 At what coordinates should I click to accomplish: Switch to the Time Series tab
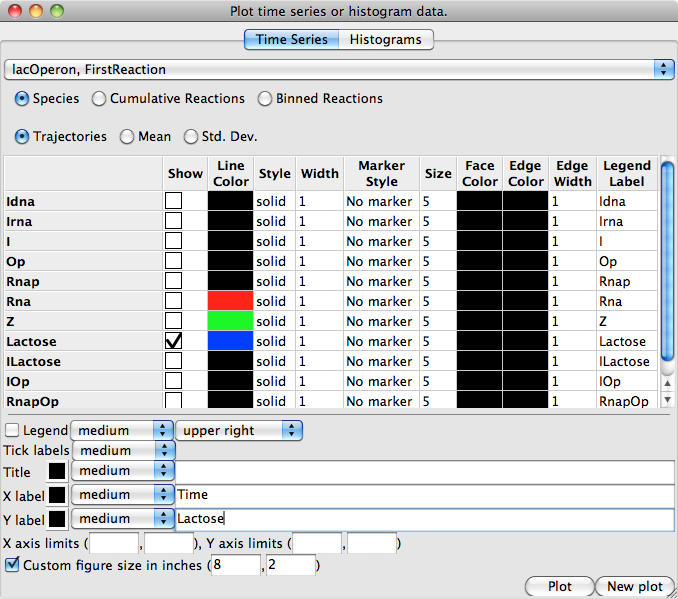pyautogui.click(x=291, y=40)
